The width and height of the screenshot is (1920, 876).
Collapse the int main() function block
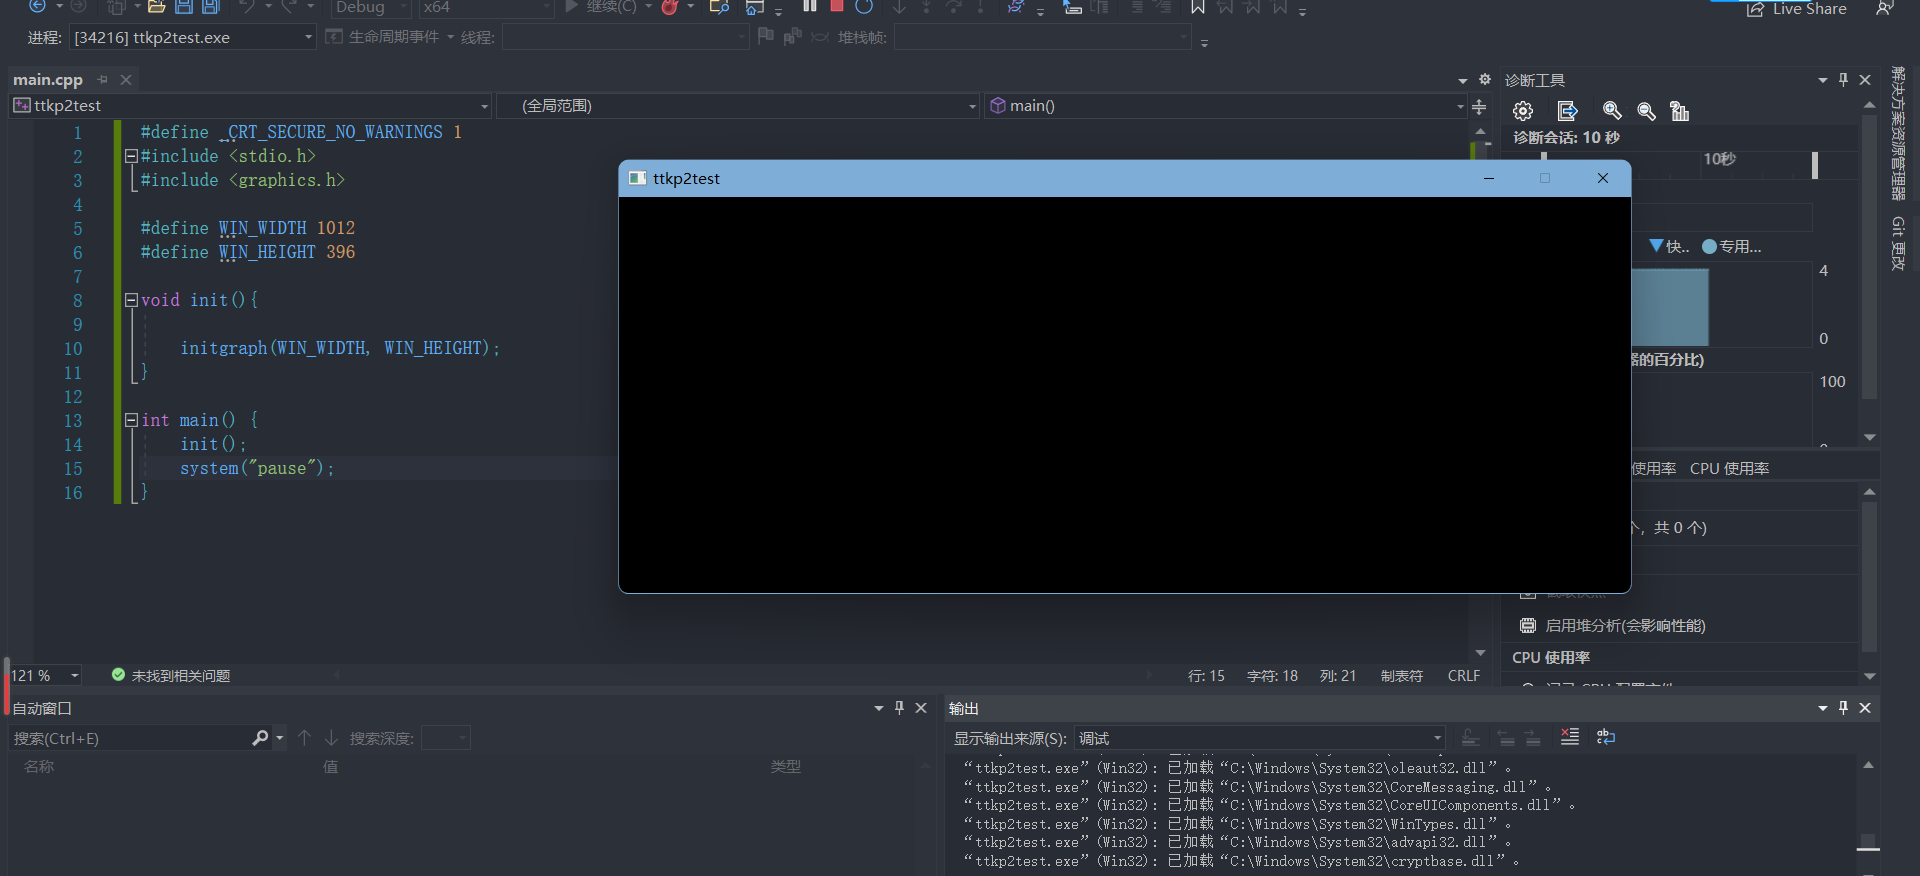coord(130,420)
